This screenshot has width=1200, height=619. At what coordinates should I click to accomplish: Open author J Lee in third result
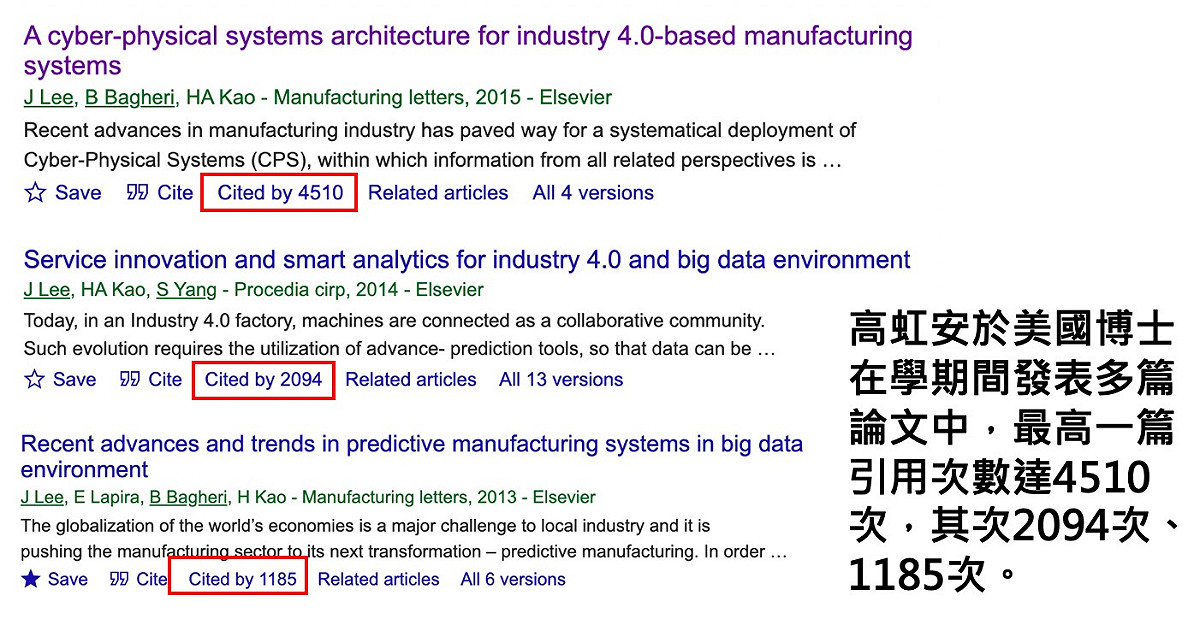[43, 497]
